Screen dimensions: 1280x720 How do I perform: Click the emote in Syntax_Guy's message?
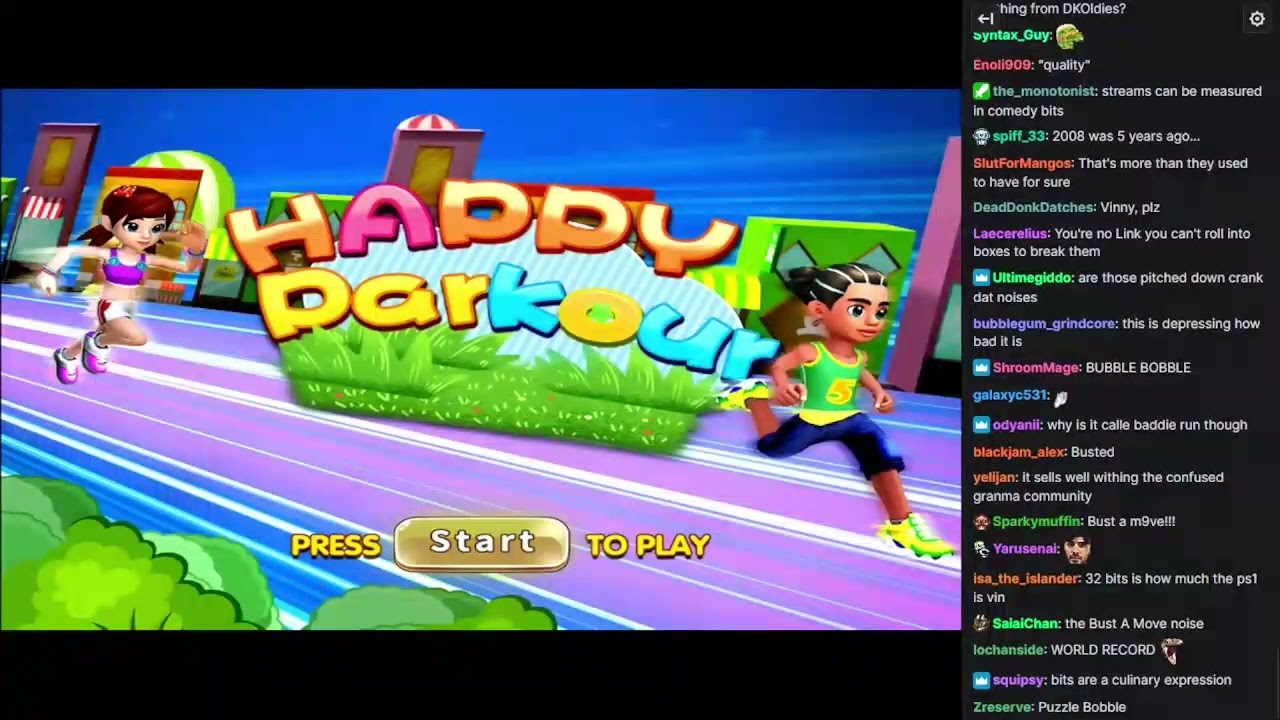pyautogui.click(x=1069, y=36)
